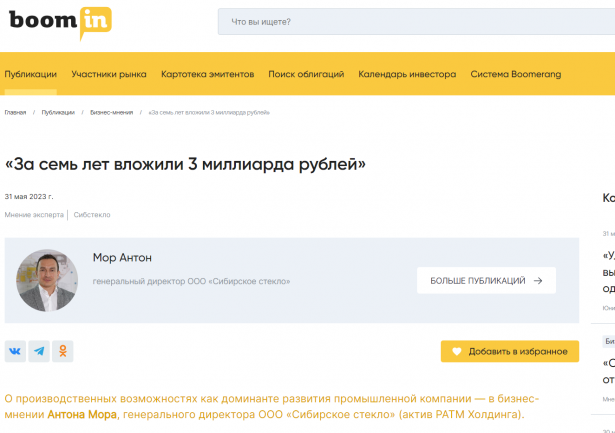Click the Сибстекло tag
The height and width of the screenshot is (433, 615).
click(x=92, y=215)
